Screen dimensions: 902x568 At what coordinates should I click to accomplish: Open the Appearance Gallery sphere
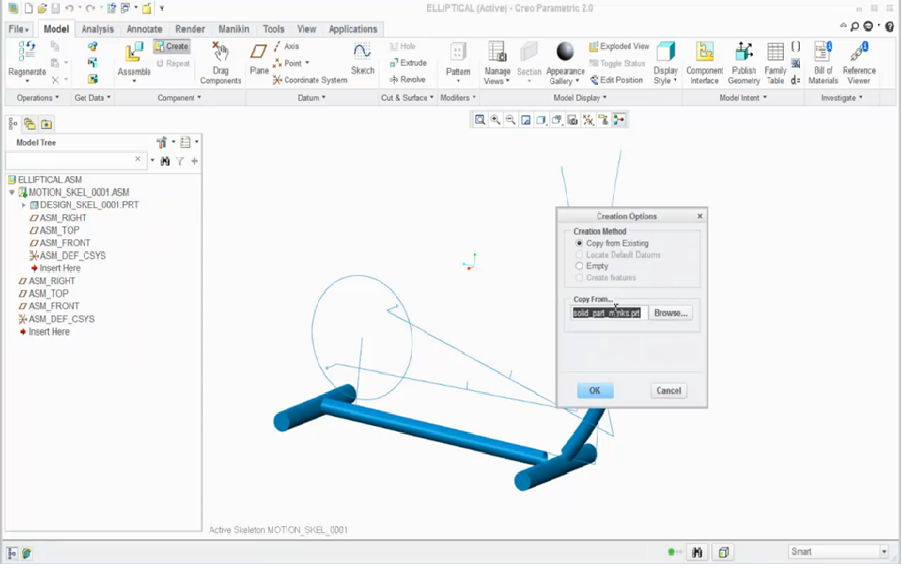pyautogui.click(x=565, y=51)
